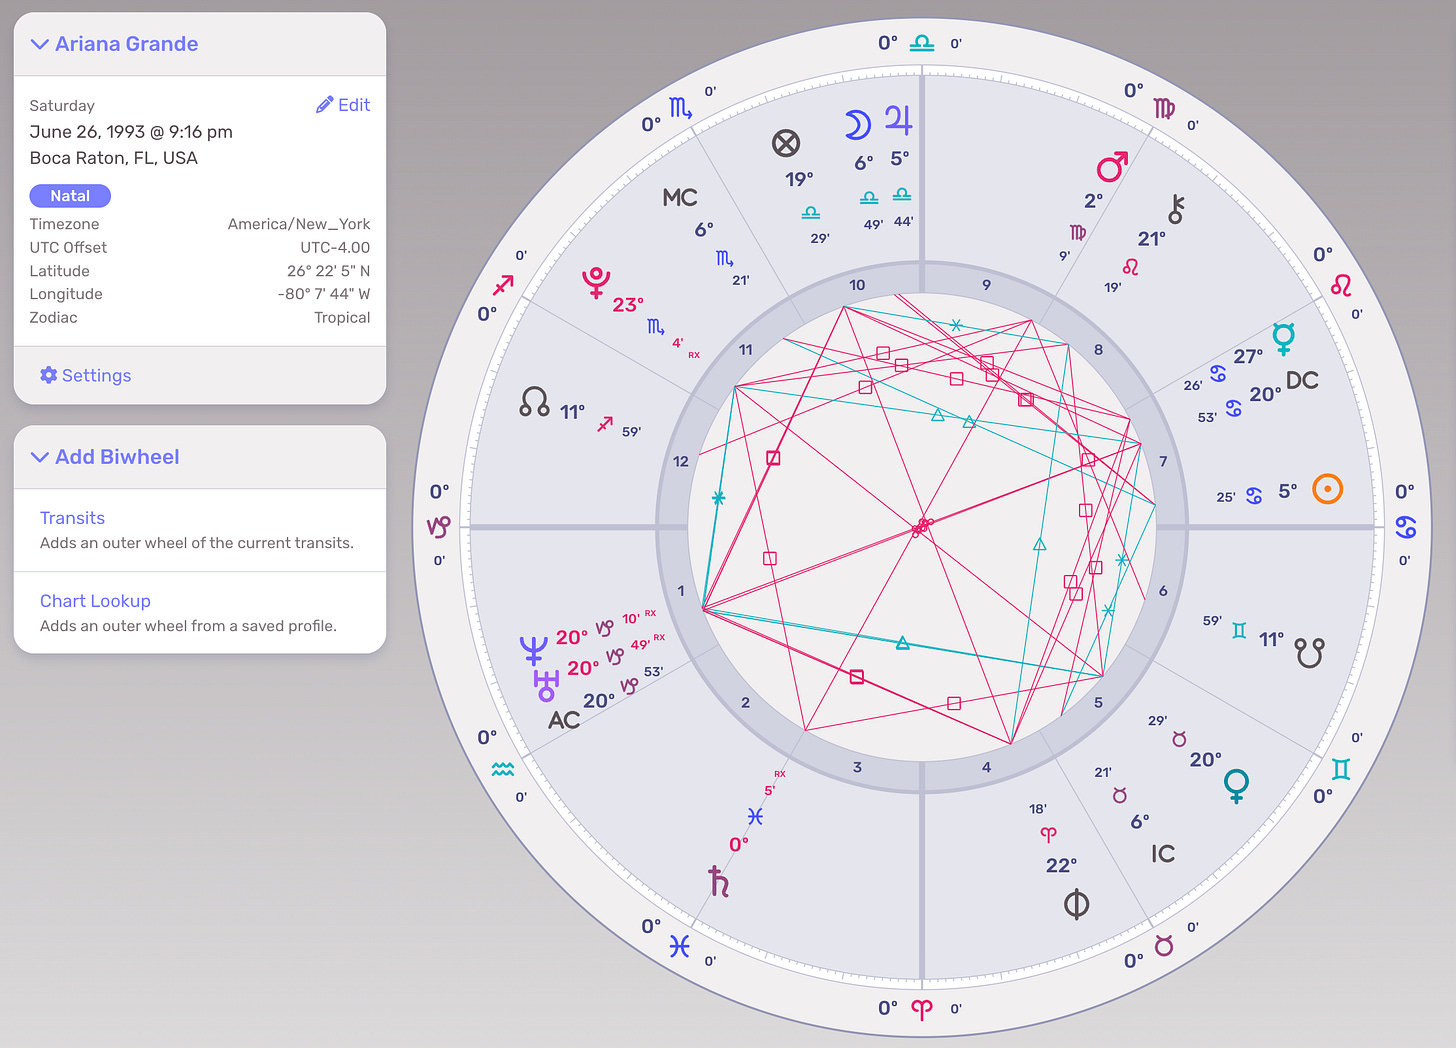1456x1048 pixels.
Task: Select the South Node glyph at 11° Gemini
Action: (1309, 653)
